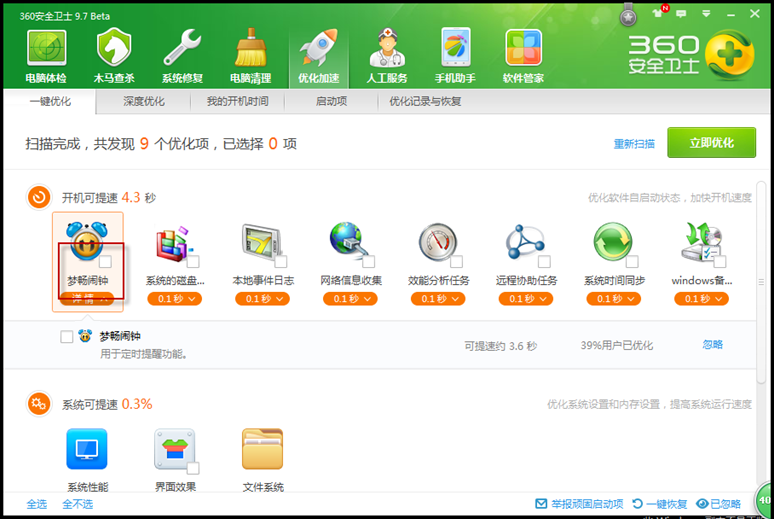This screenshot has height=519, width=774.
Task: Tick checkbox on 系统的磁盘 tile
Action: pyautogui.click(x=193, y=261)
